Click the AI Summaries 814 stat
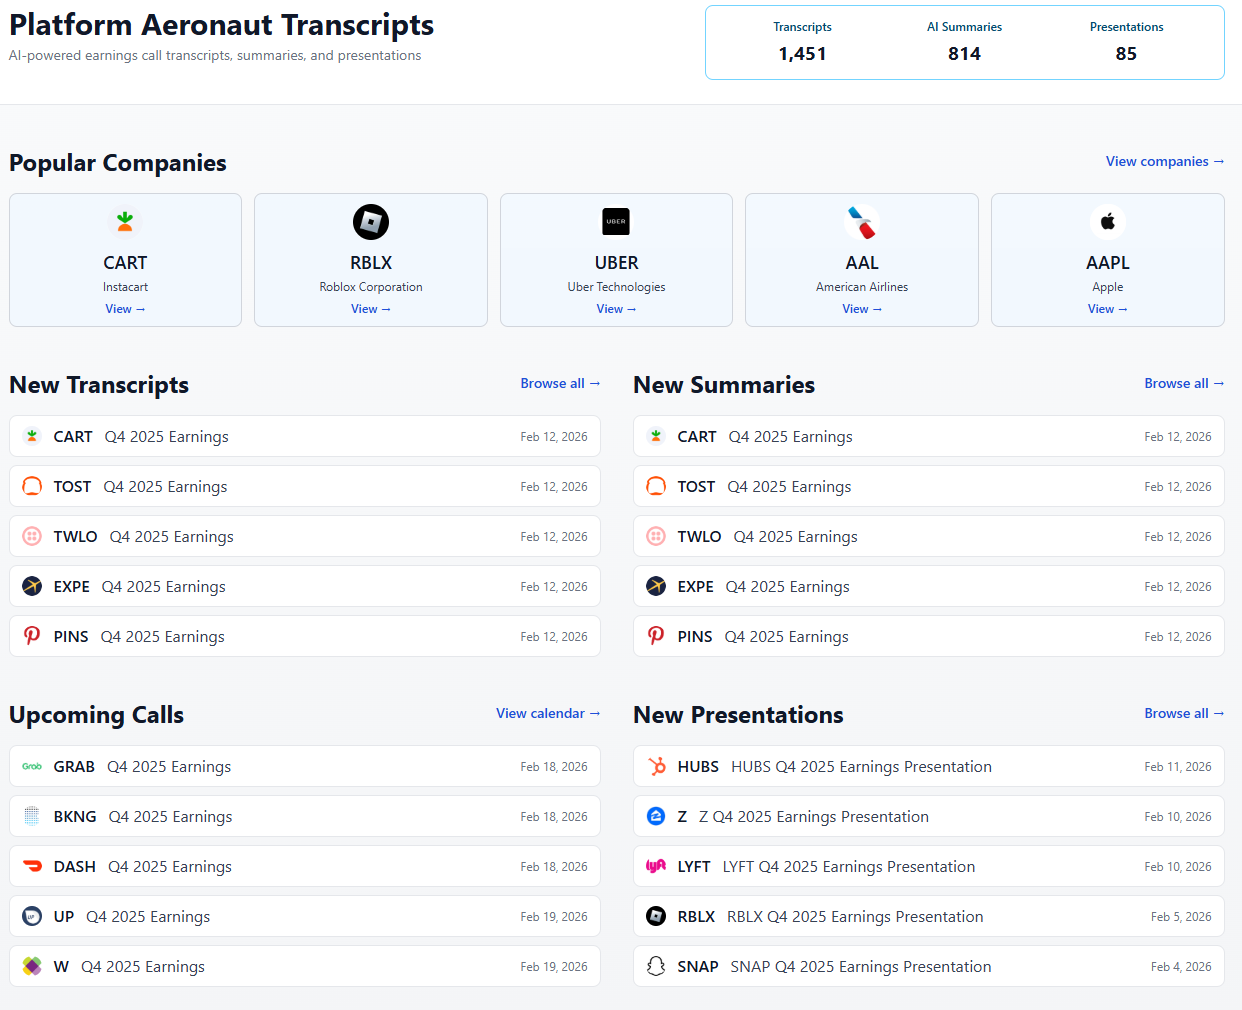This screenshot has height=1010, width=1242. point(964,42)
